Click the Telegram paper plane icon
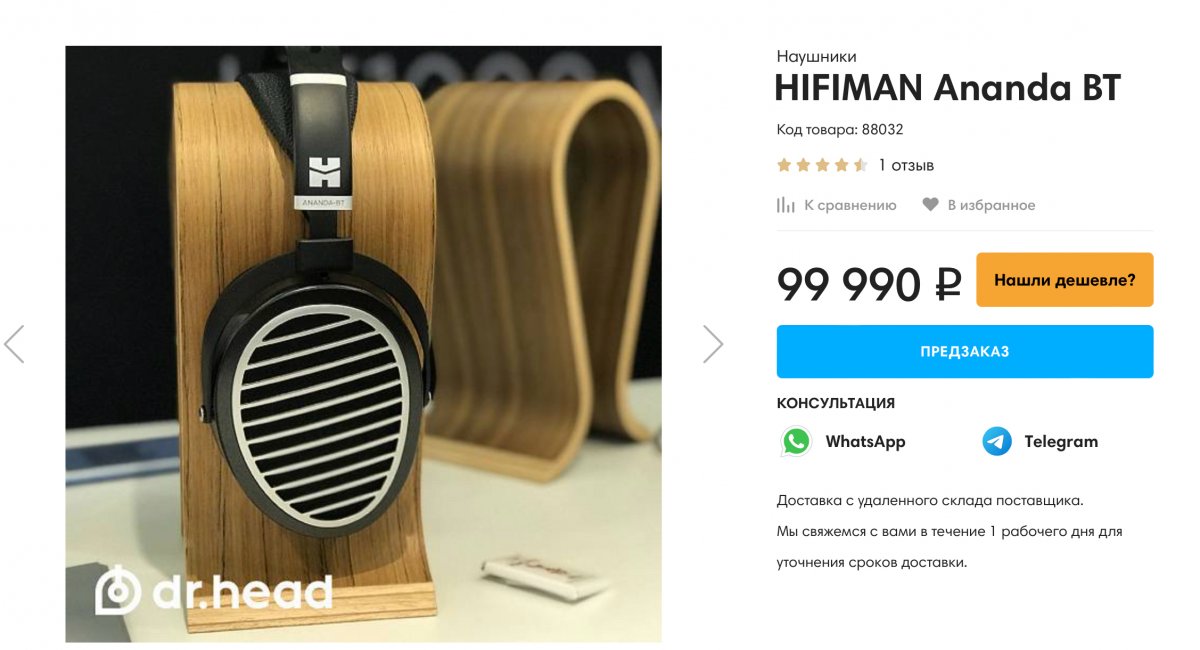This screenshot has height=650, width=1200. pyautogui.click(x=997, y=441)
